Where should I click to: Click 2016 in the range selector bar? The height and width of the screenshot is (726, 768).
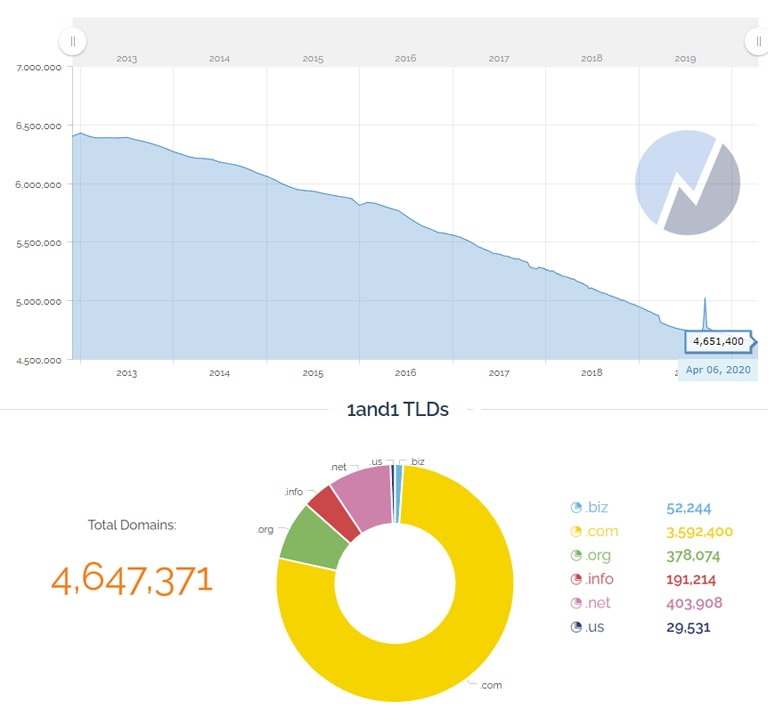tap(406, 58)
